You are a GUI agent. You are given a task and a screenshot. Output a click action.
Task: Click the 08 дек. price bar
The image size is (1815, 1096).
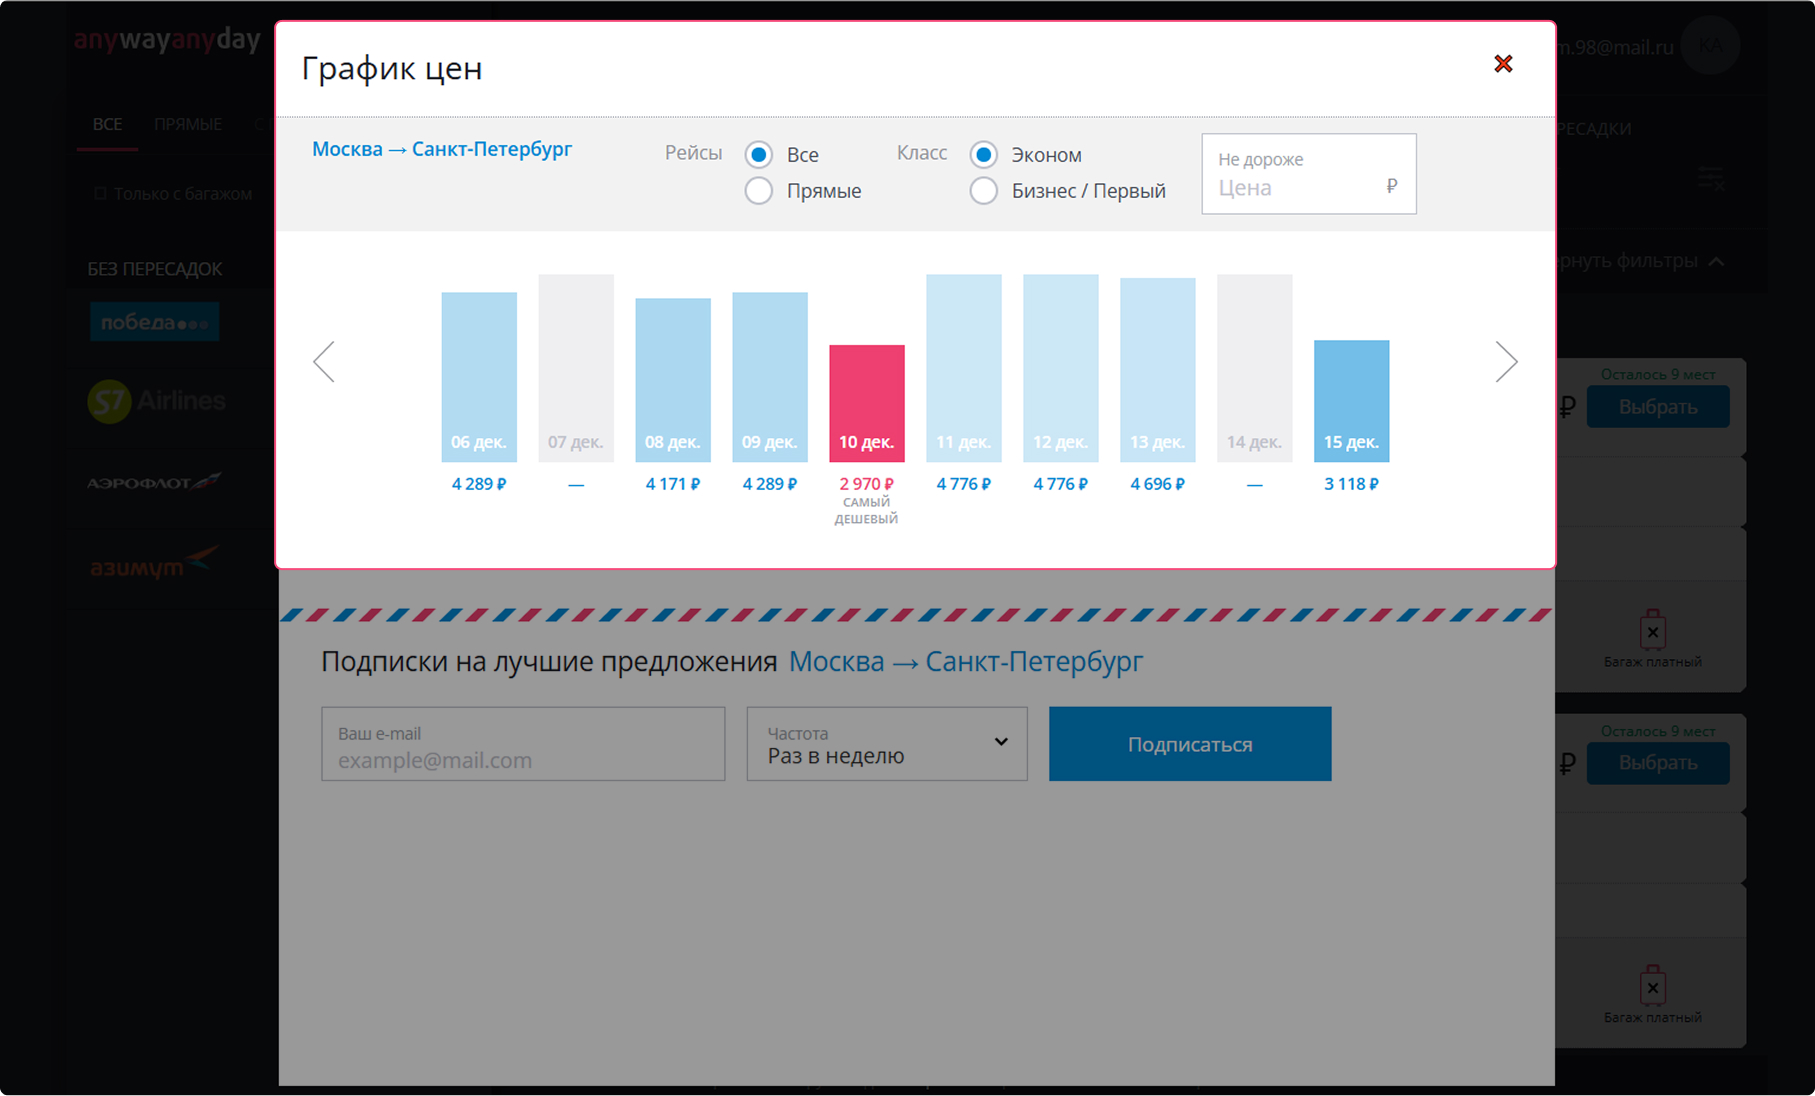(x=673, y=381)
